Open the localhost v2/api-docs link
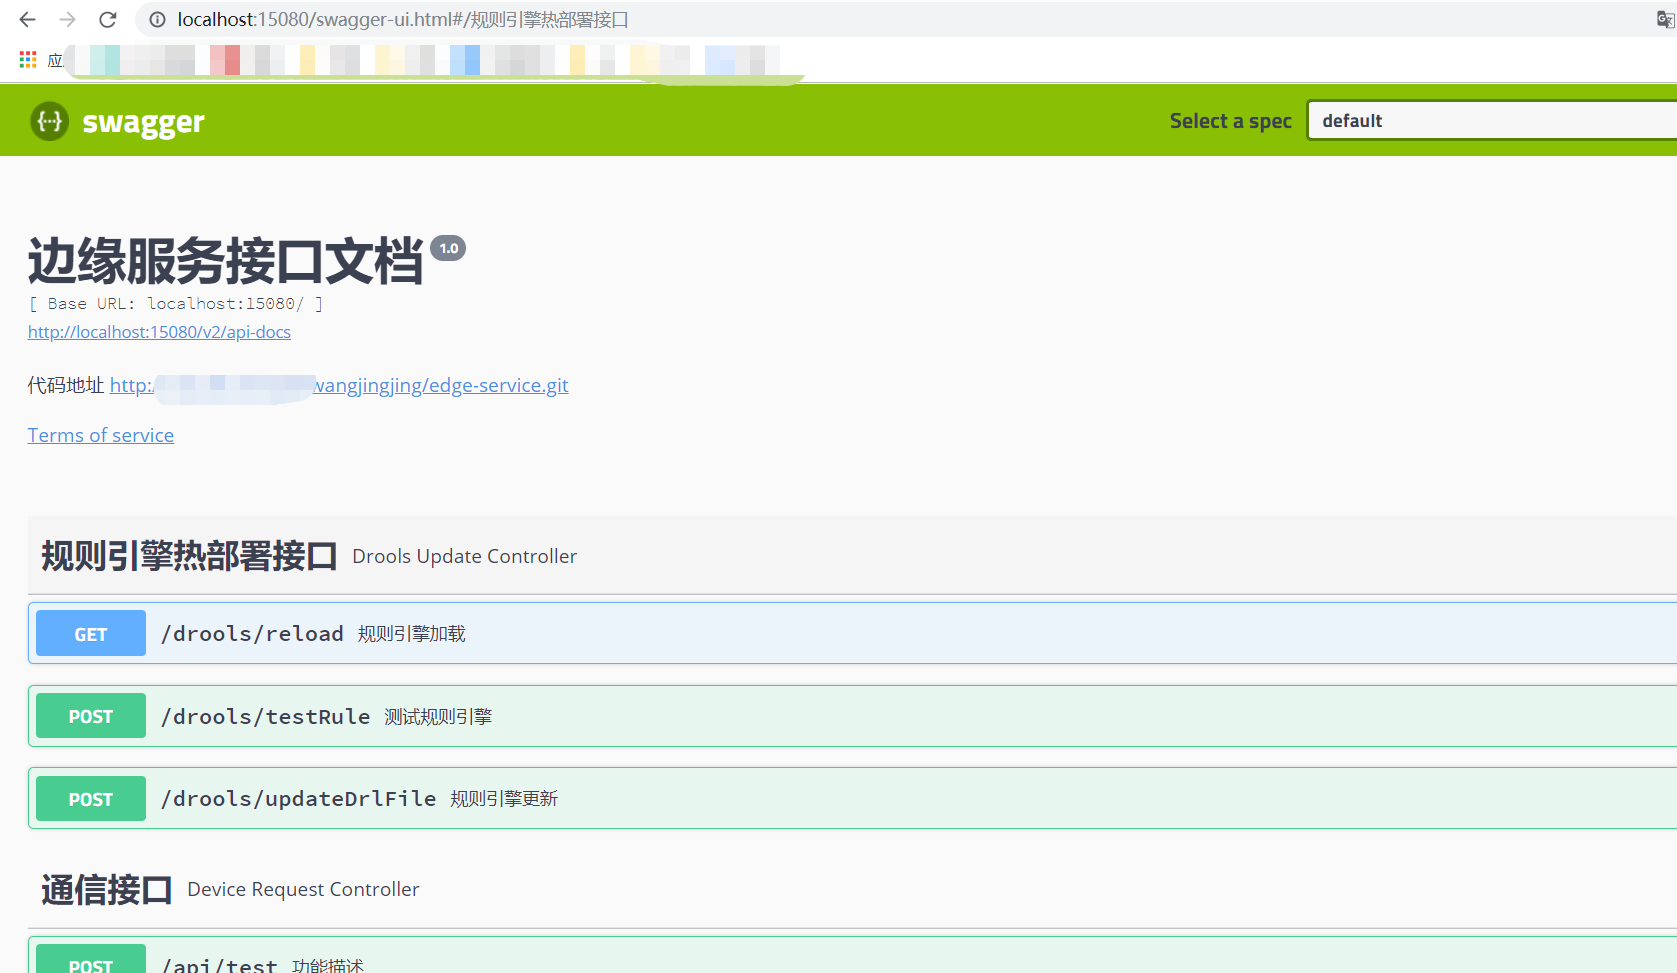The width and height of the screenshot is (1677, 973). point(159,331)
